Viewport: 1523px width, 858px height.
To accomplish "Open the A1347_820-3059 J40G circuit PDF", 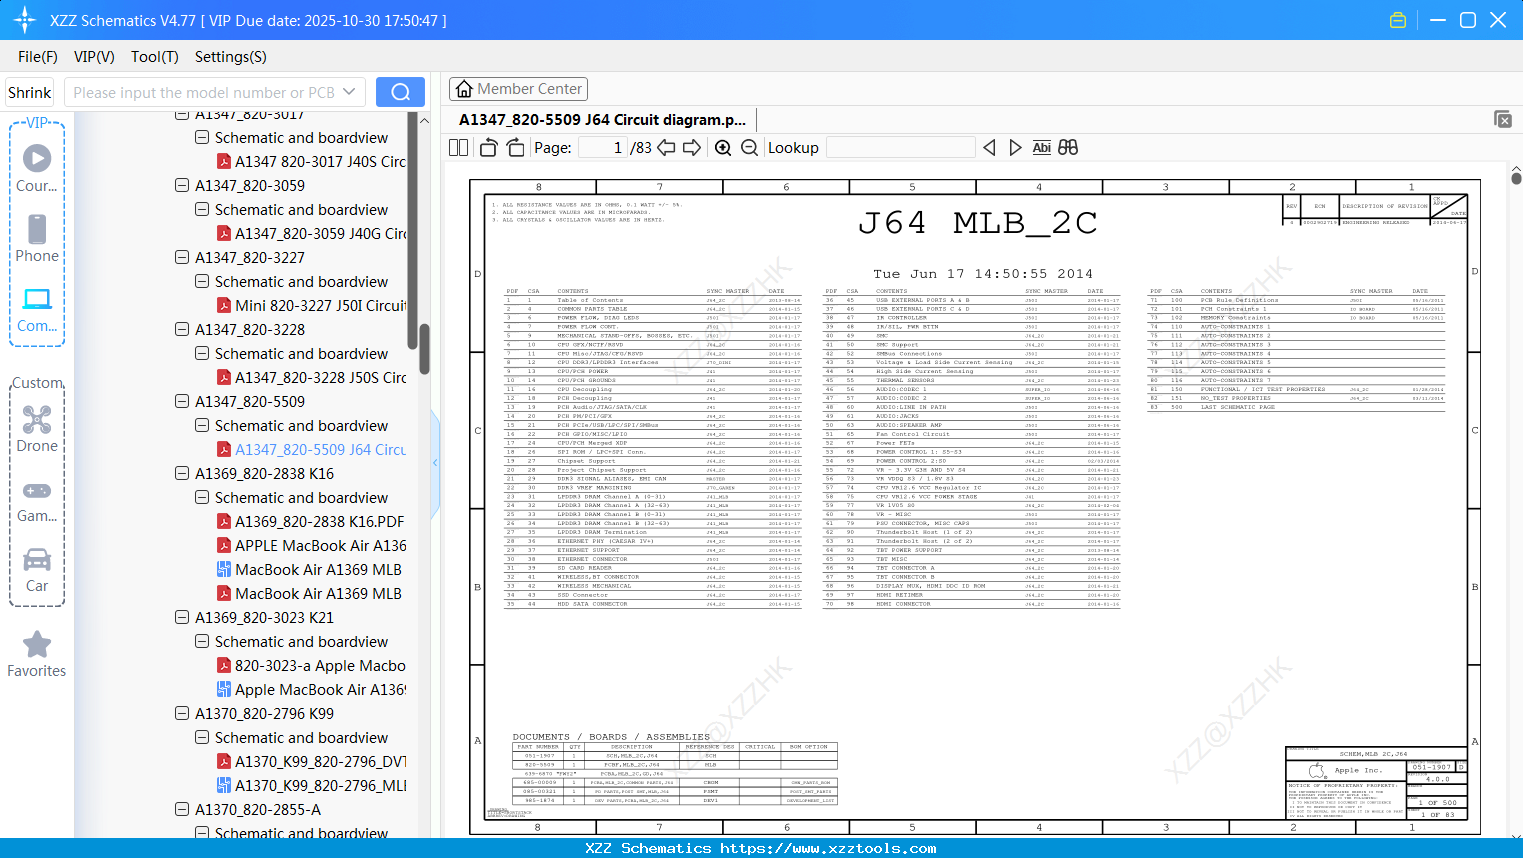I will tap(312, 234).
